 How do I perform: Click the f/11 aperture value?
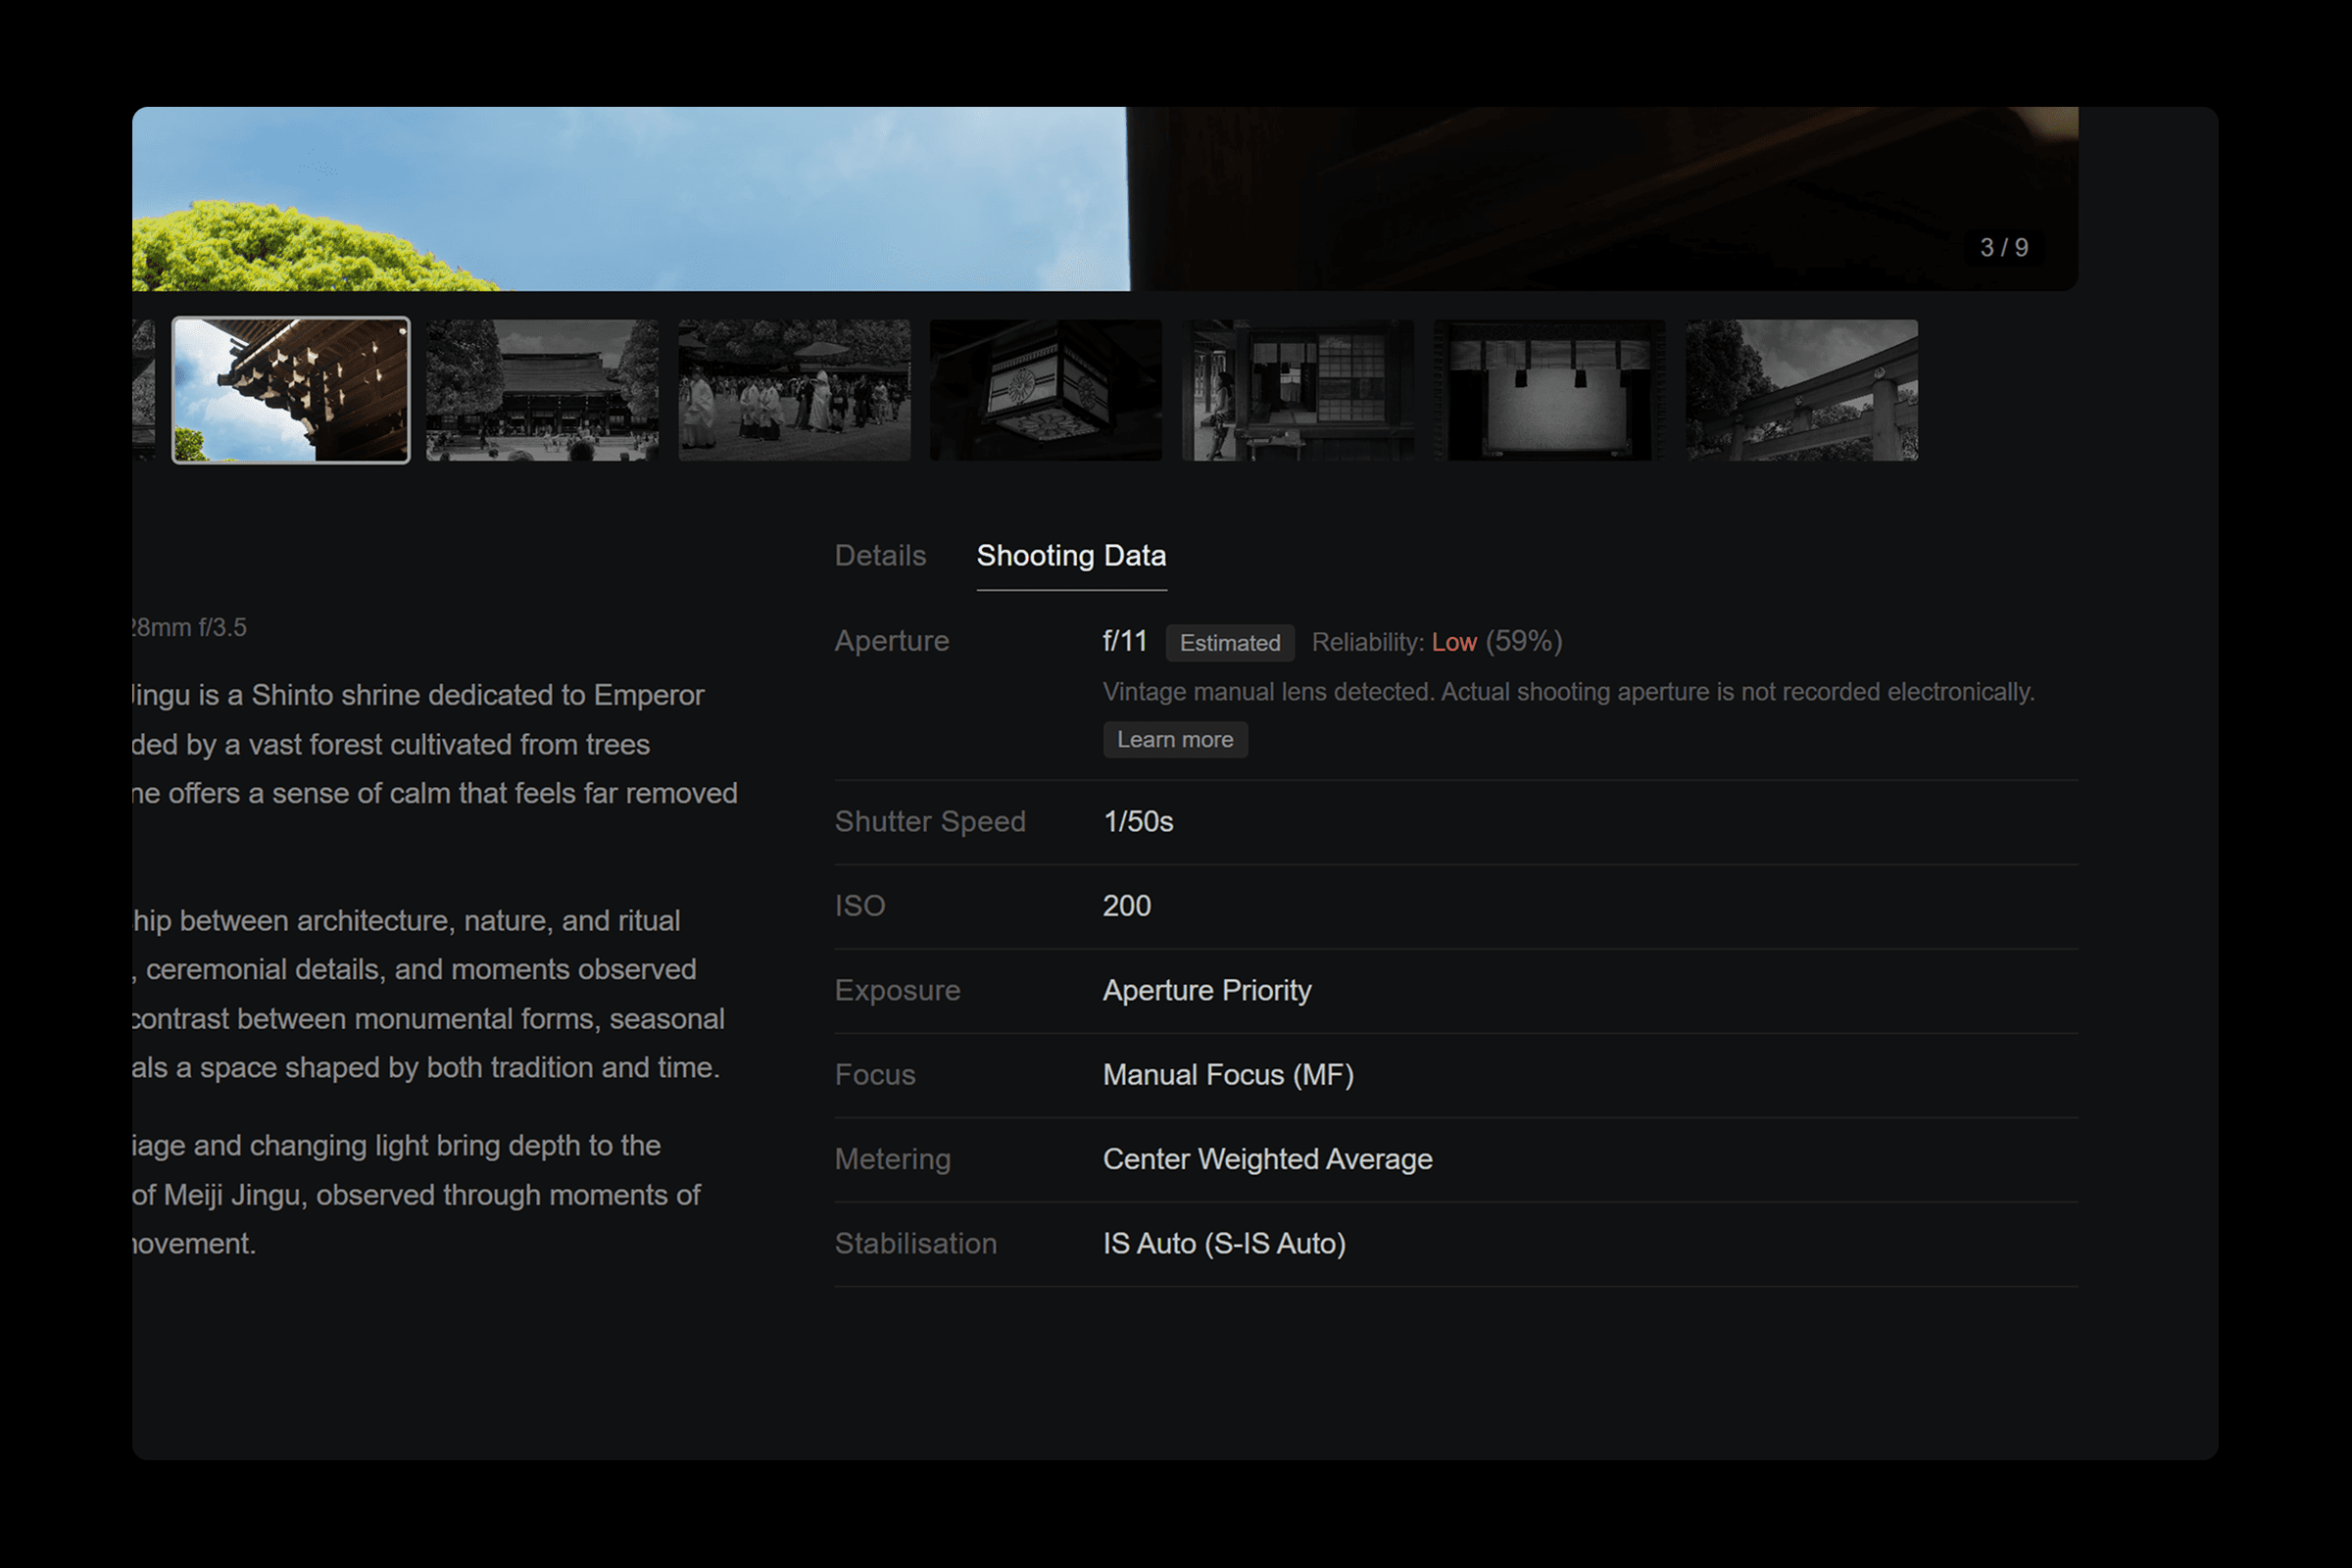click(1125, 641)
